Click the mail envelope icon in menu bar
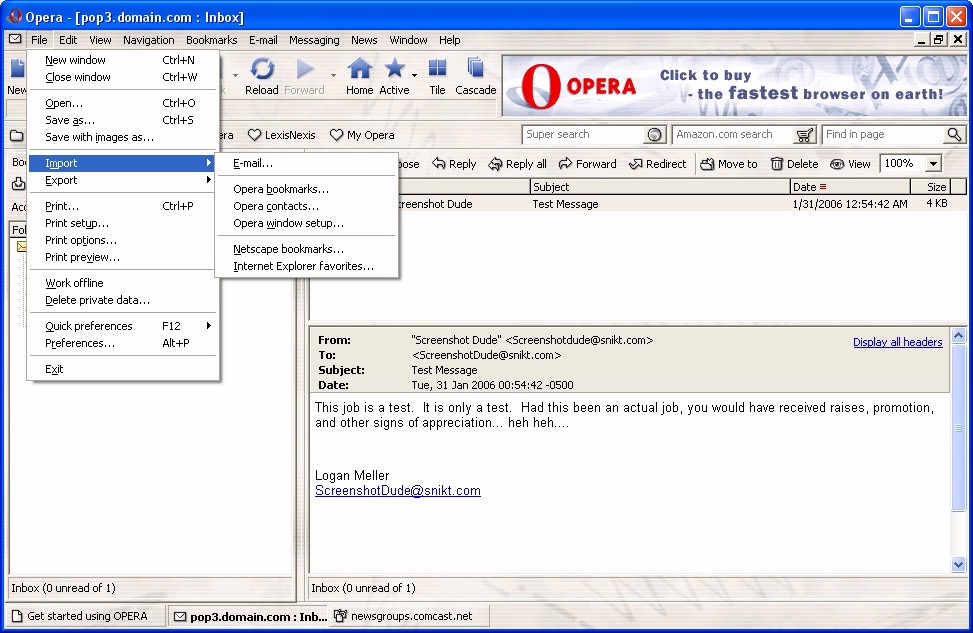Image resolution: width=973 pixels, height=633 pixels. tap(15, 39)
